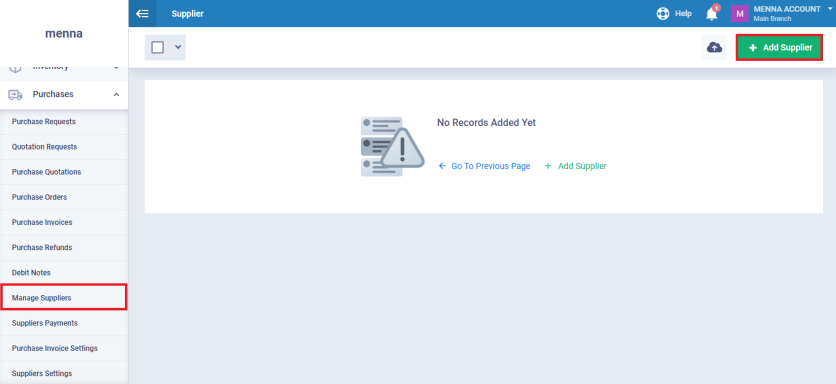
Task: Collapse the Purchases menu chevron
Action: [x=116, y=94]
